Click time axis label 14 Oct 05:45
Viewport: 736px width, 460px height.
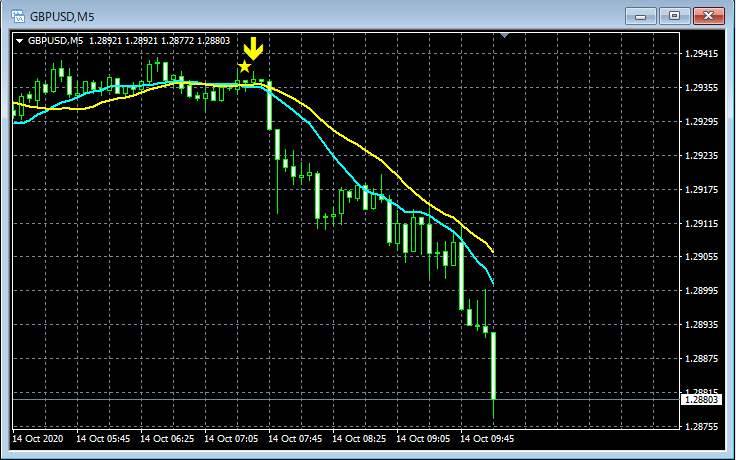[x=103, y=438]
